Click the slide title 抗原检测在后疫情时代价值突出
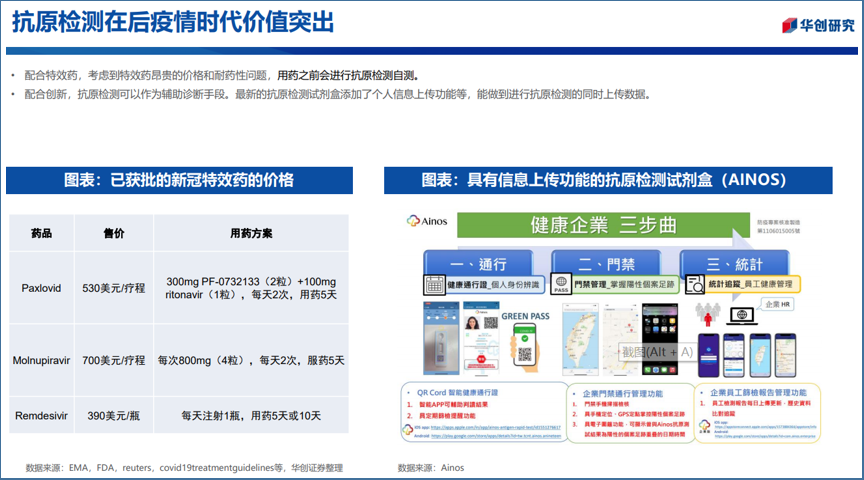Viewport: 864px width, 480px height. pos(173,23)
